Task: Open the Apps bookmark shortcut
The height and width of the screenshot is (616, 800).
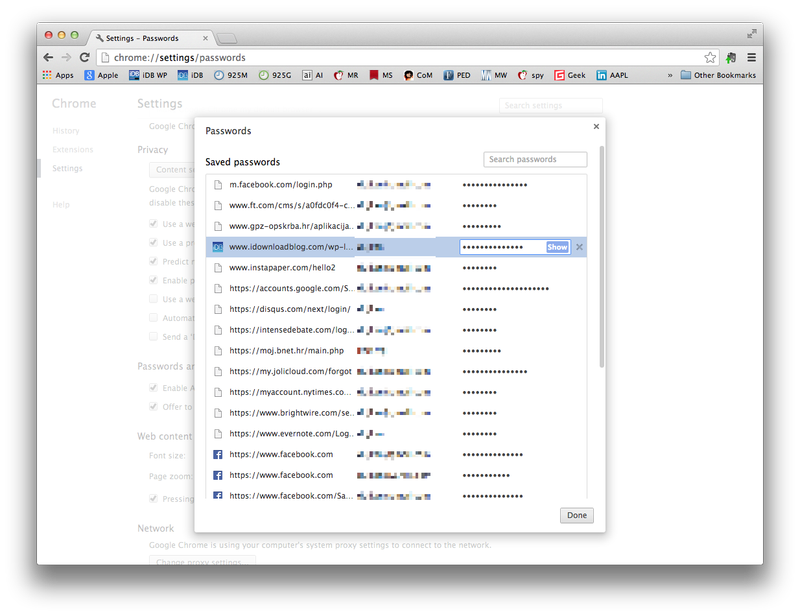Action: click(x=58, y=75)
